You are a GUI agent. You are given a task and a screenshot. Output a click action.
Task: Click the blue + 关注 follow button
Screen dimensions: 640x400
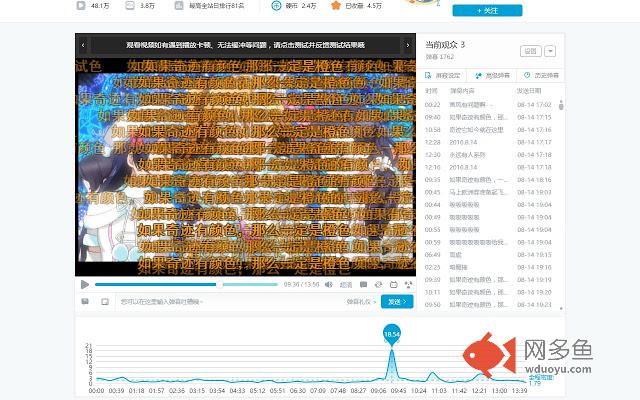pyautogui.click(x=487, y=11)
